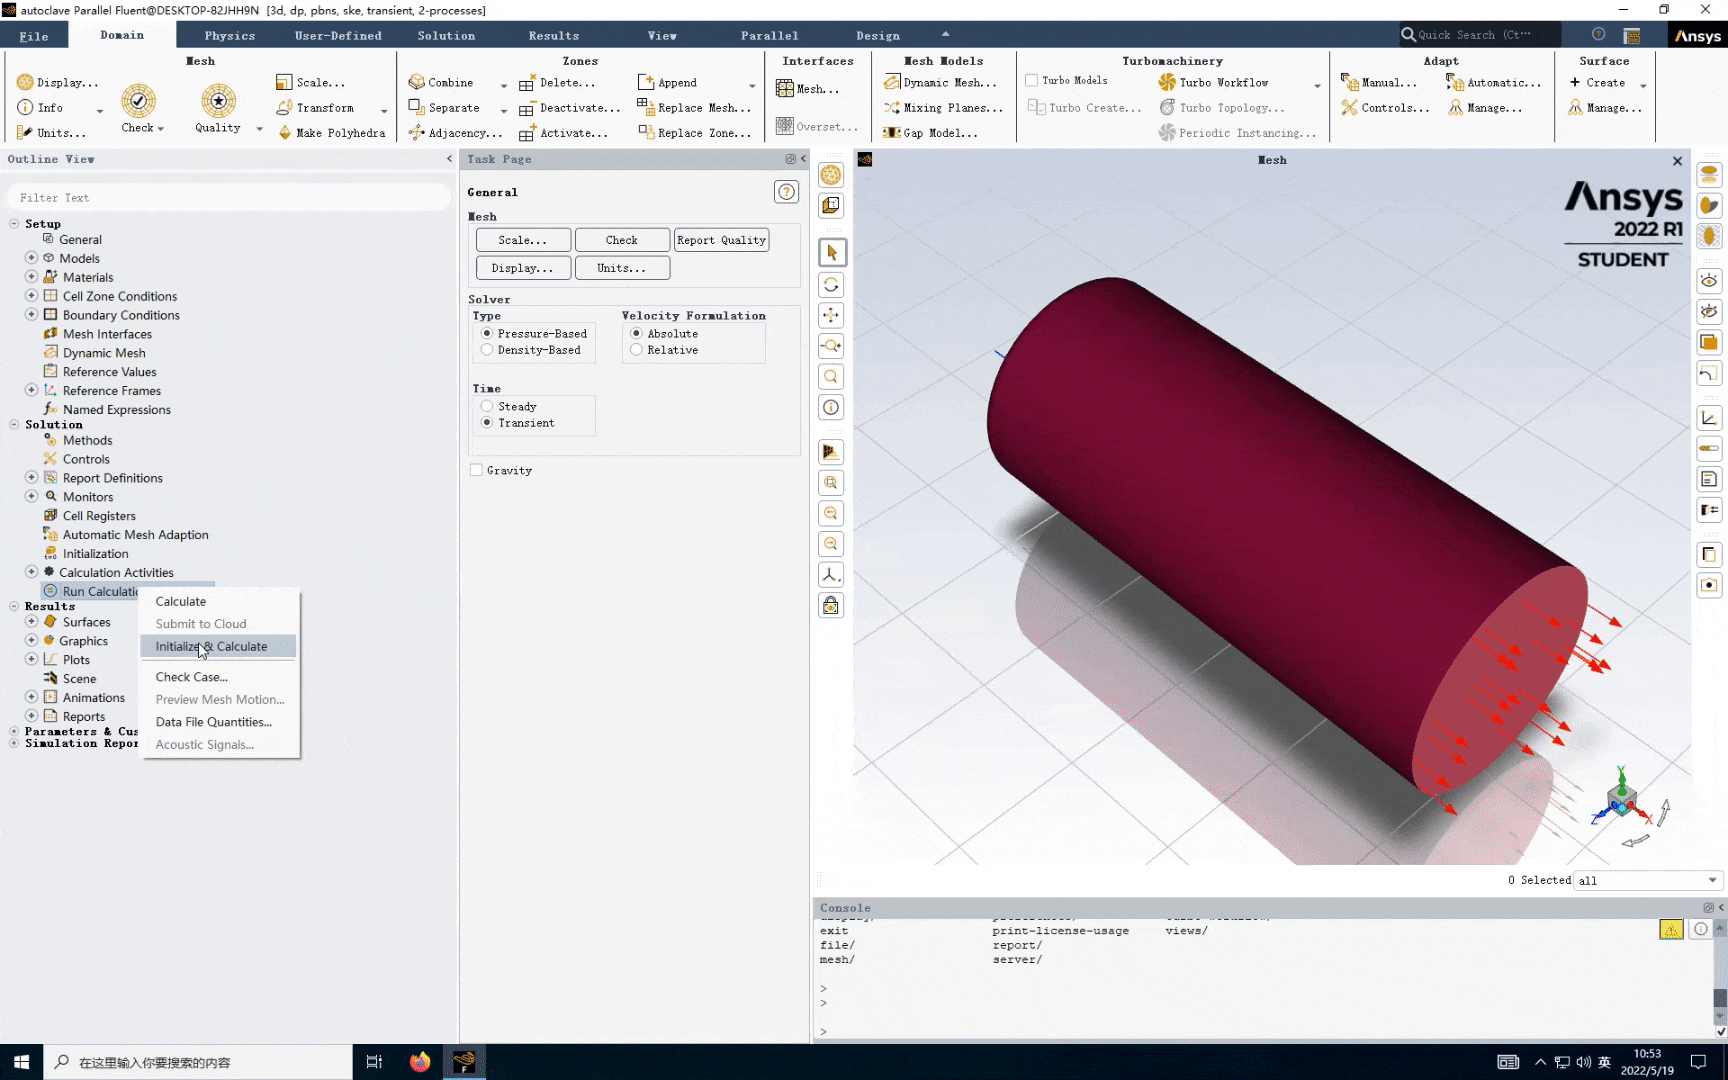Select the Steady time option
Viewport: 1728px width, 1080px height.
[x=487, y=407]
